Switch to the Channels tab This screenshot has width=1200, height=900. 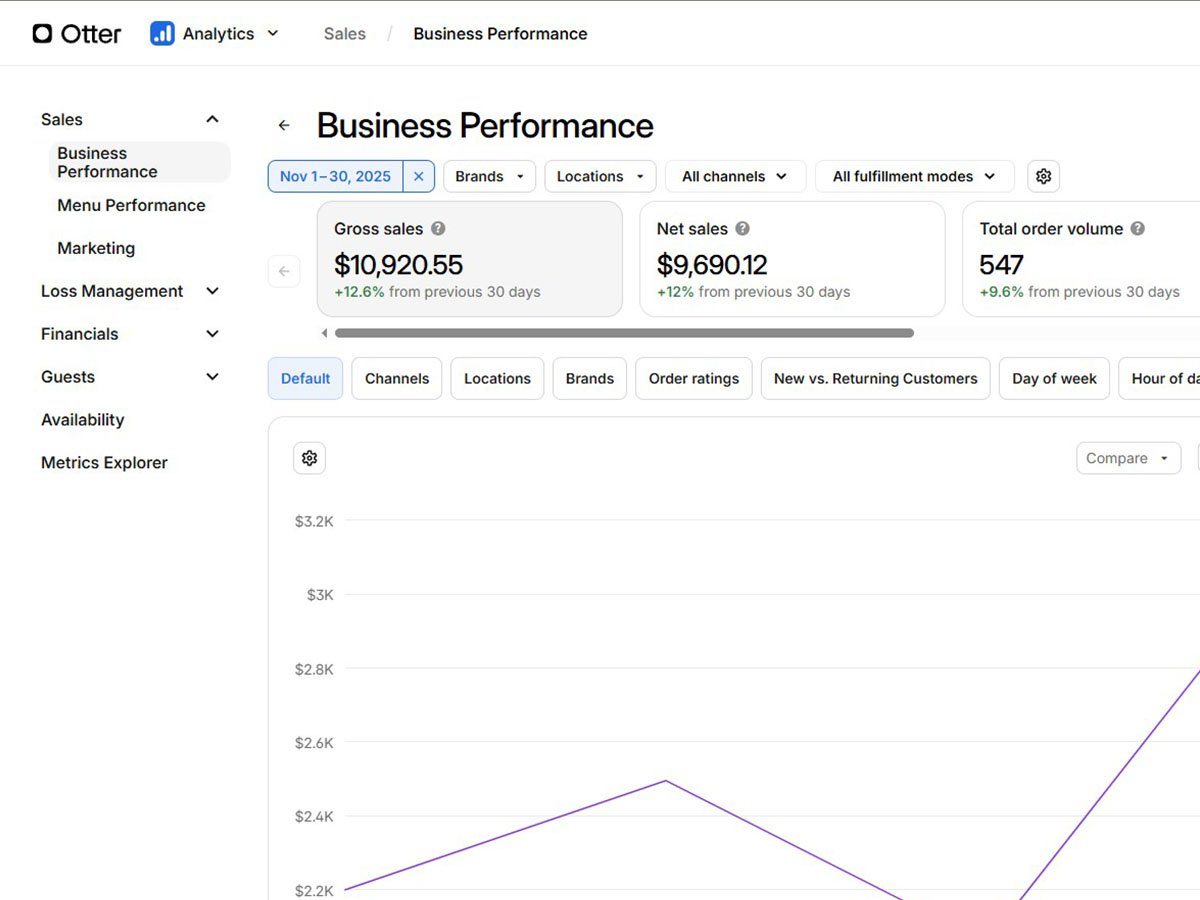397,379
